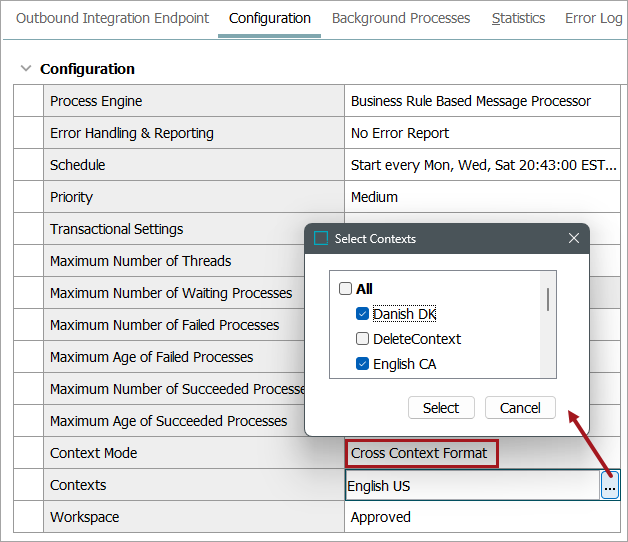Click the context list vertical scrollbar
This screenshot has width=628, height=542.
(548, 298)
